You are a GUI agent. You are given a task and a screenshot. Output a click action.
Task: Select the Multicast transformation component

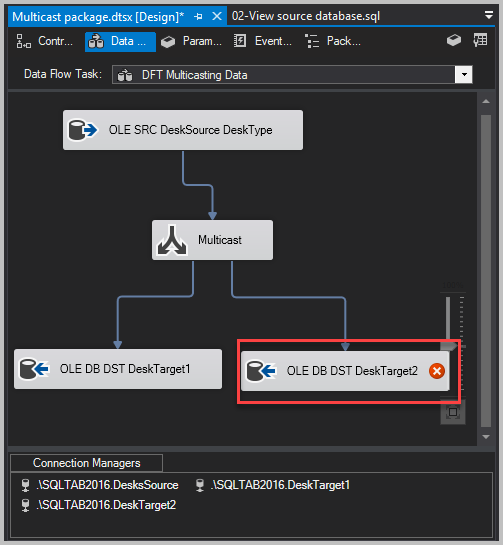click(x=212, y=240)
